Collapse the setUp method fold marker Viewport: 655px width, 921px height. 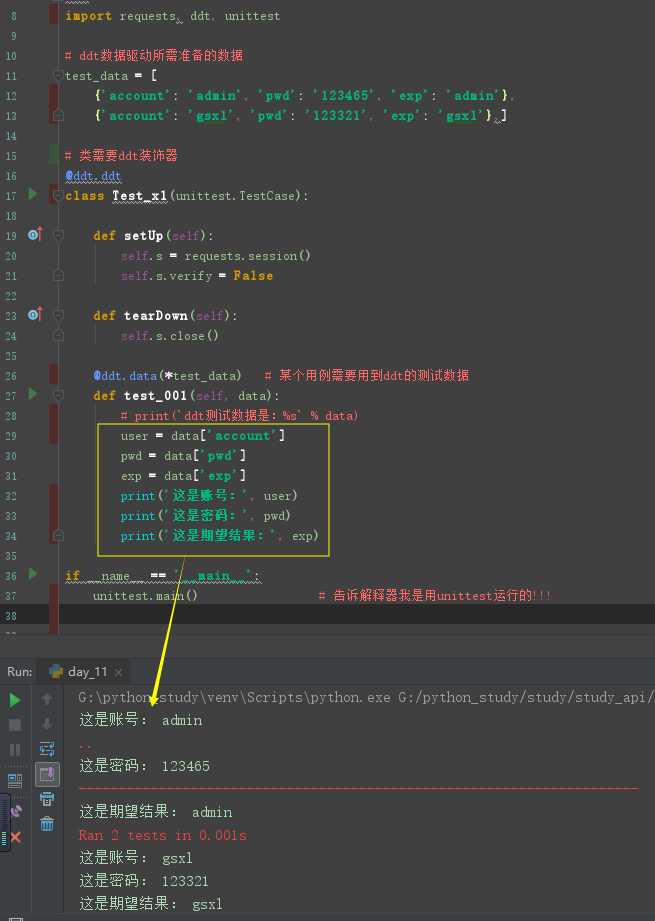coord(58,235)
